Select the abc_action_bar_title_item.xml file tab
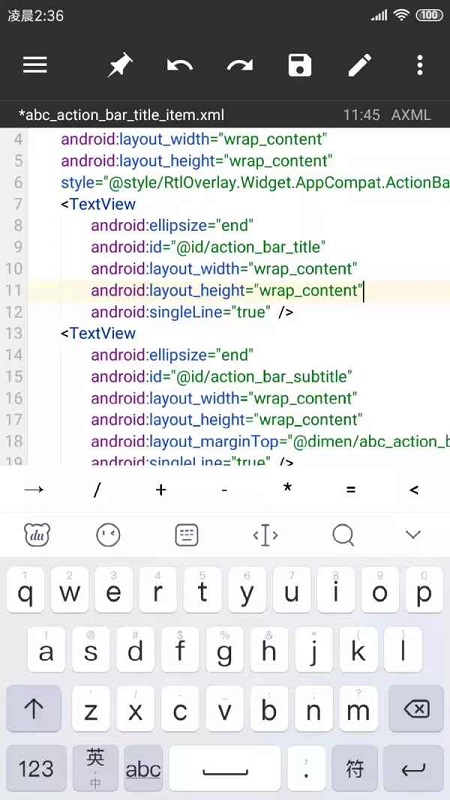The width and height of the screenshot is (450, 800). [x=121, y=115]
